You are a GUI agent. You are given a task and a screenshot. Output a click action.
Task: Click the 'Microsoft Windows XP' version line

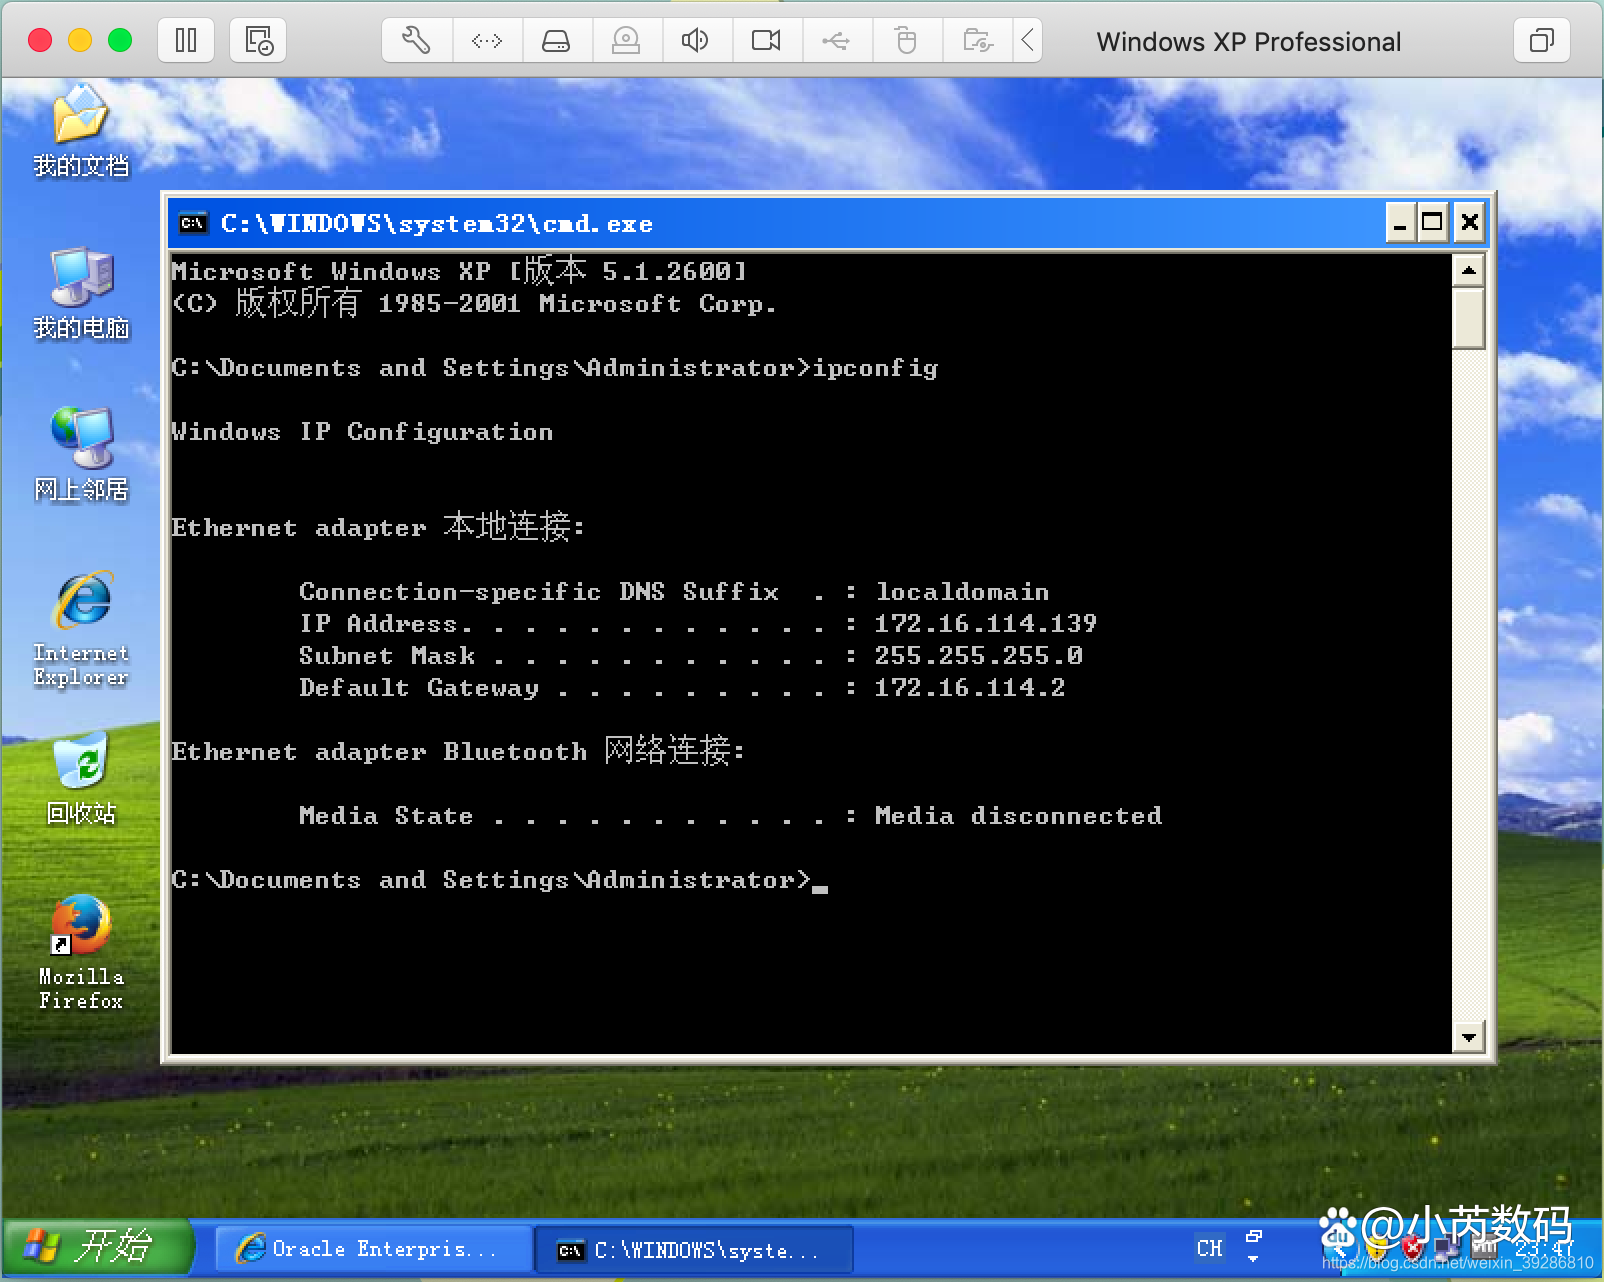pyautogui.click(x=459, y=271)
